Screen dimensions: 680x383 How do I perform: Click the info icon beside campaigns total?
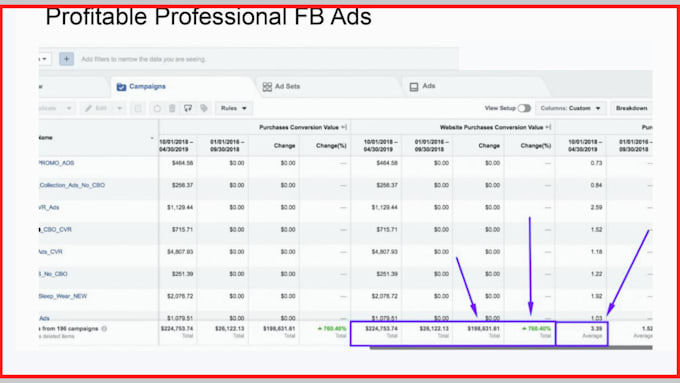click(104, 329)
